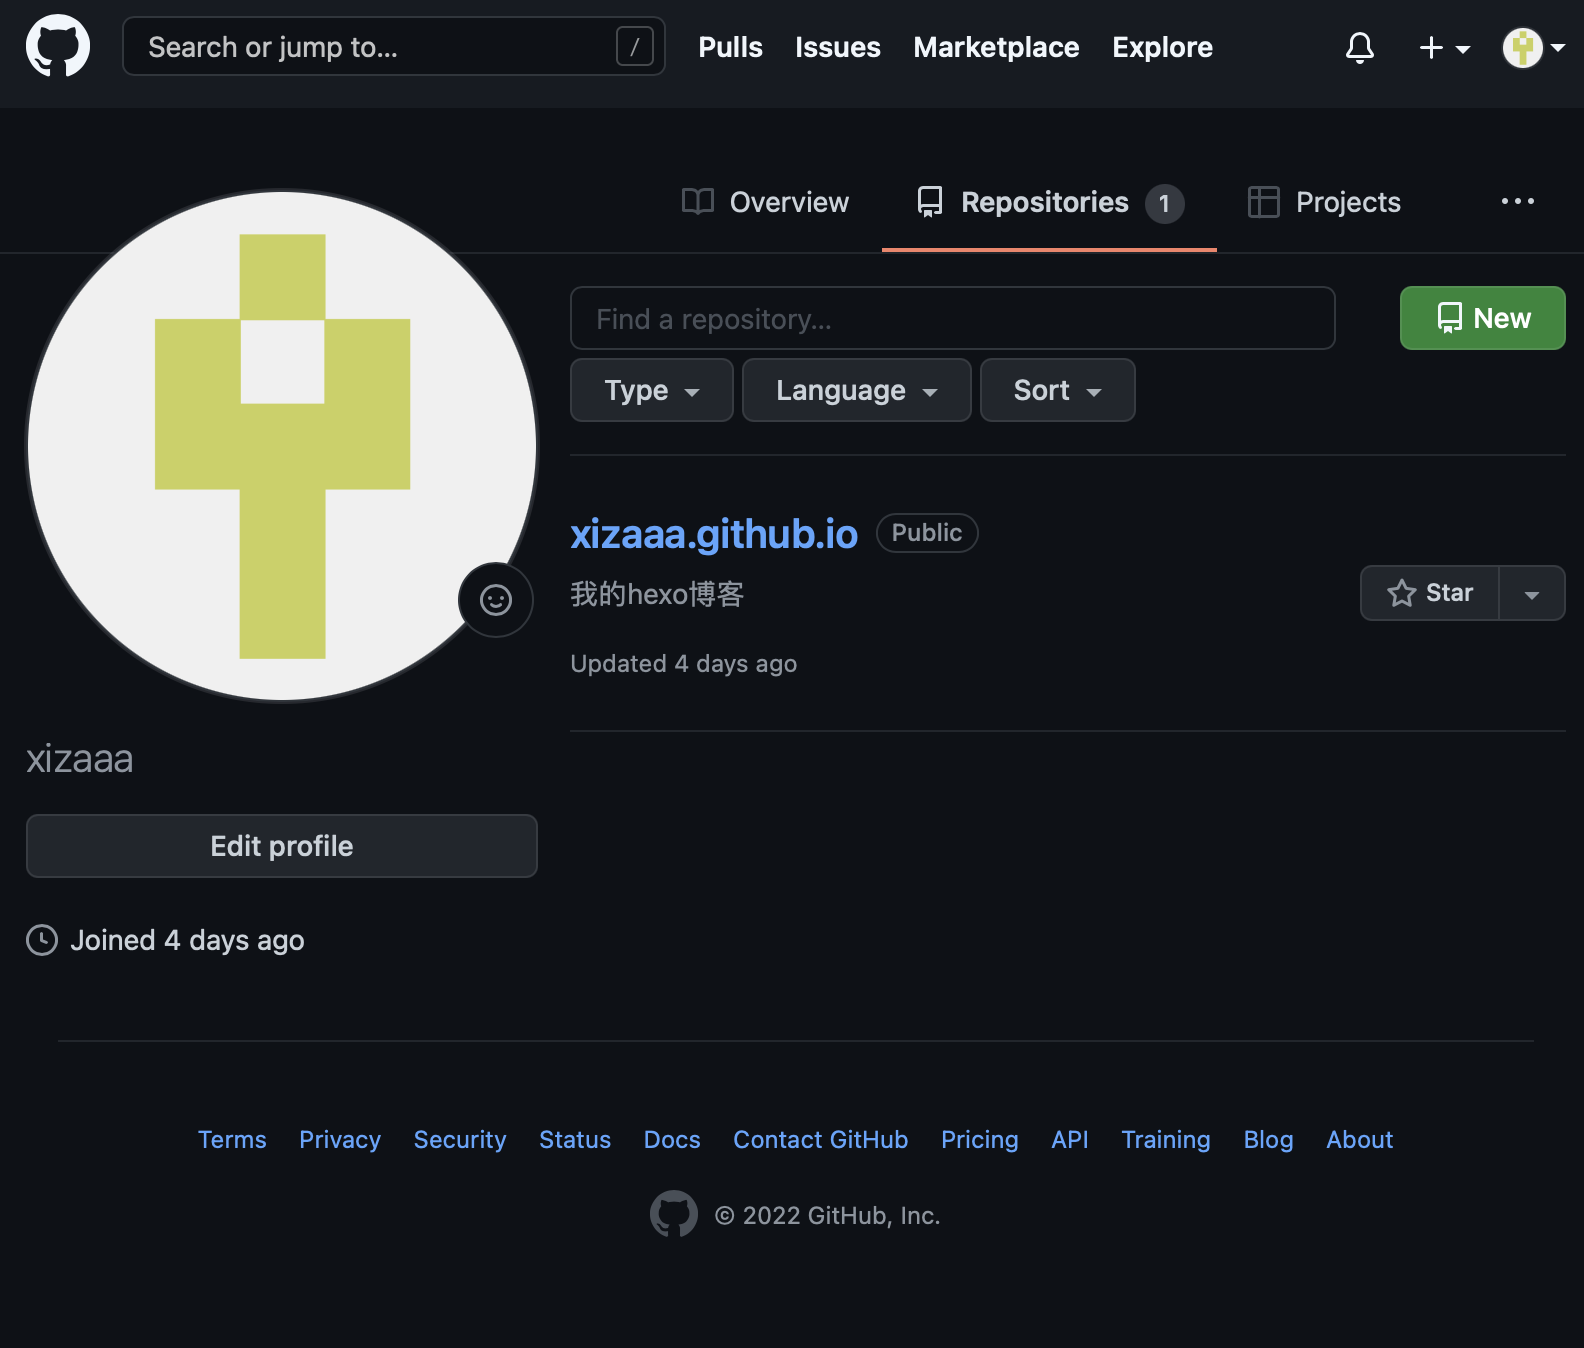Open the xizaaa.github.io repository link
Image resolution: width=1584 pixels, height=1348 pixels.
click(x=714, y=534)
